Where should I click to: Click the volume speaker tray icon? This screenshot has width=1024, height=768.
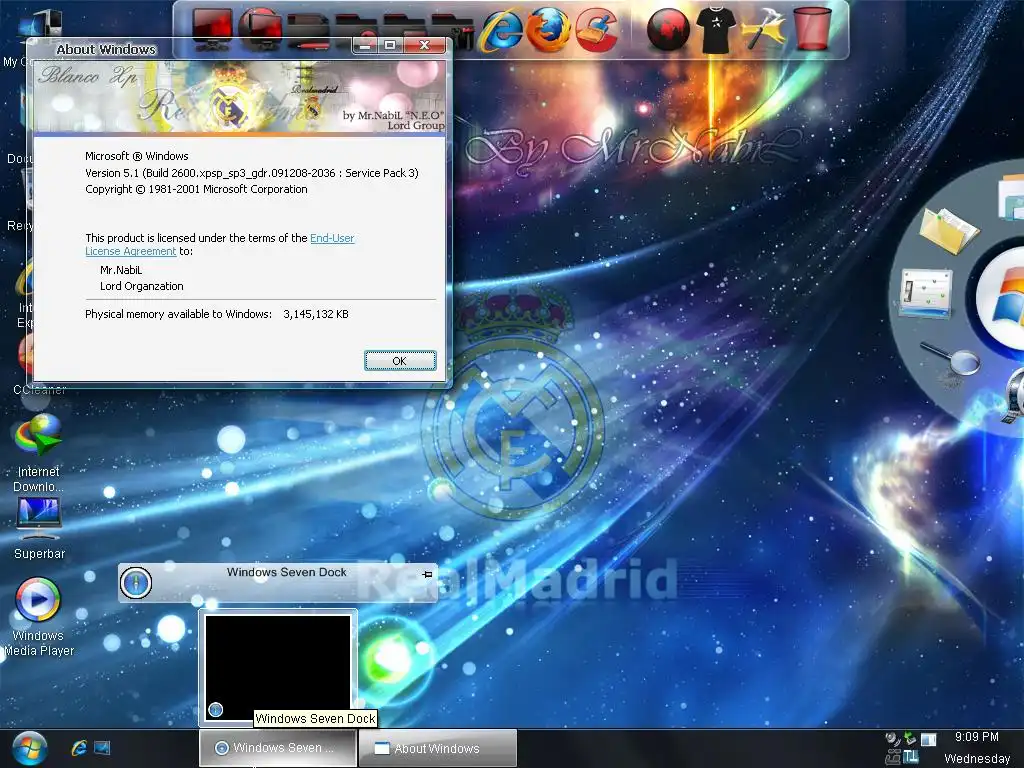892,739
